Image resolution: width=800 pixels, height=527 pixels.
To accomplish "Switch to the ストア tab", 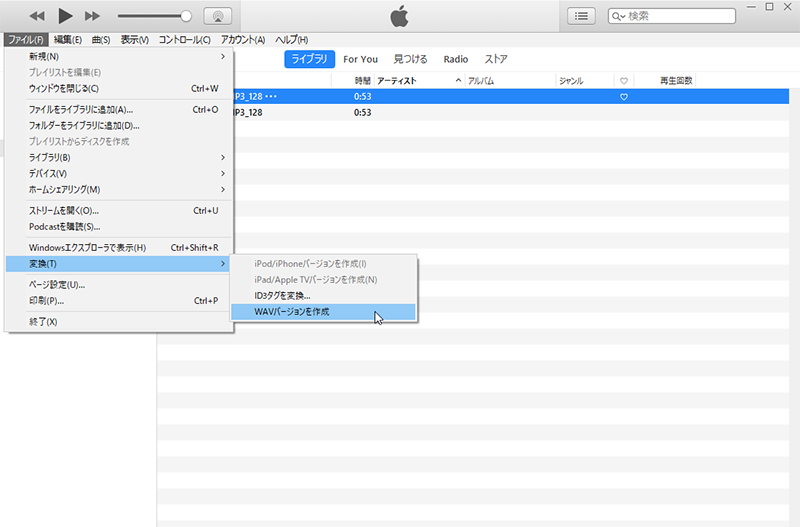I will [496, 59].
